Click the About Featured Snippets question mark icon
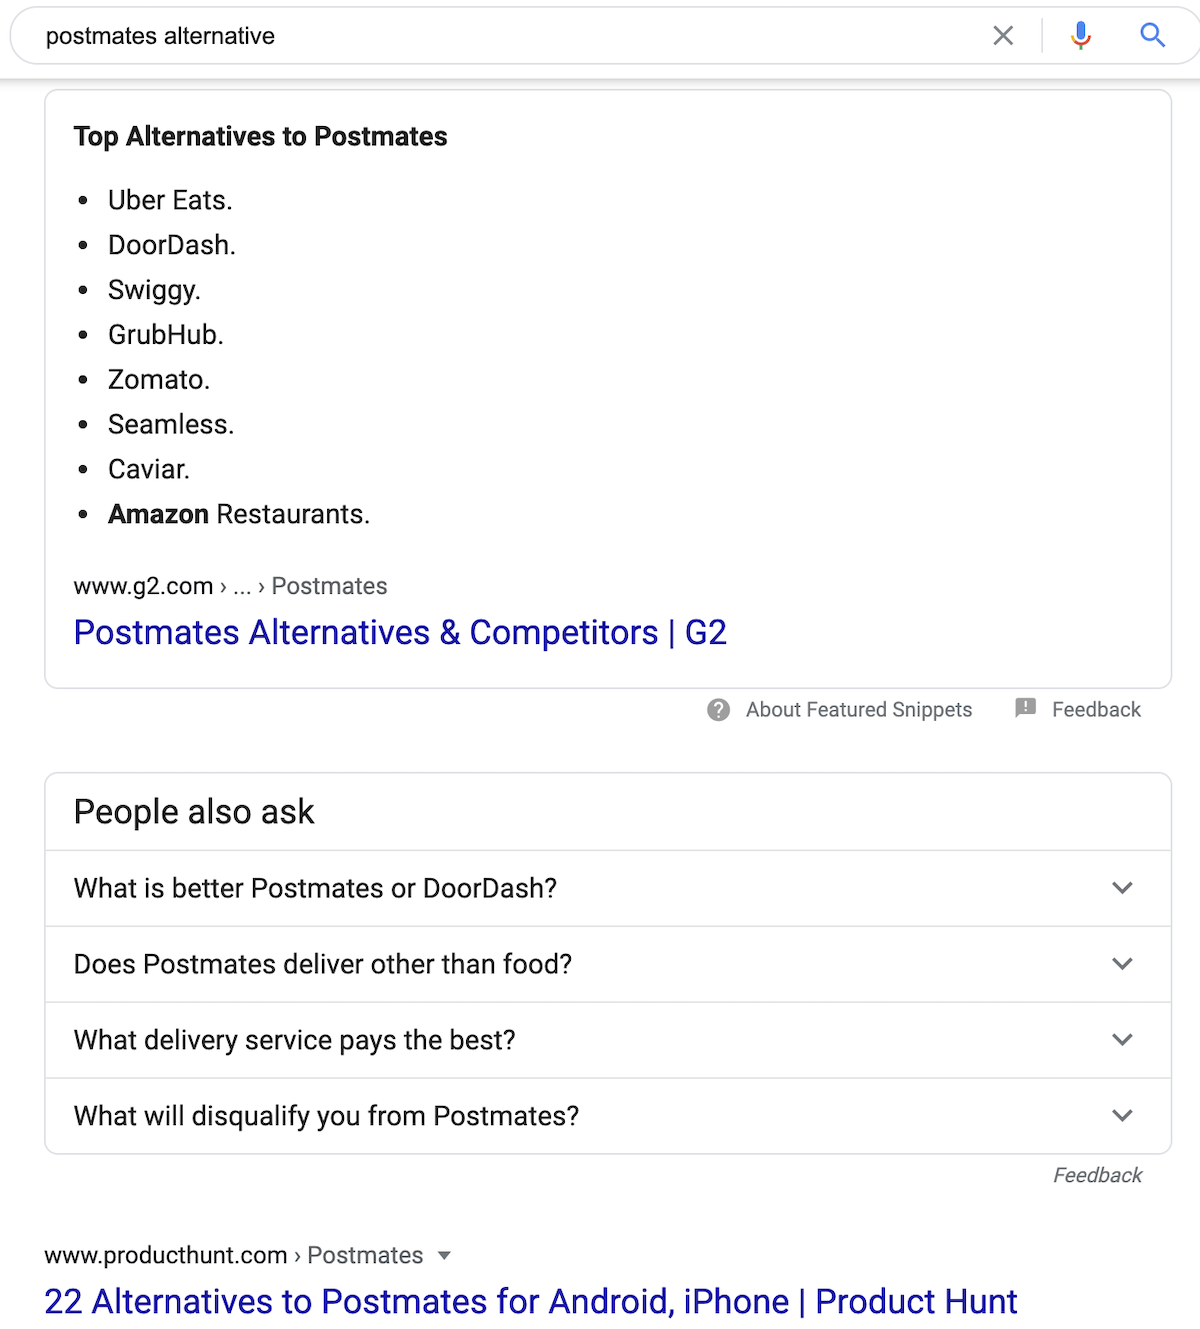This screenshot has width=1200, height=1329. [x=718, y=709]
